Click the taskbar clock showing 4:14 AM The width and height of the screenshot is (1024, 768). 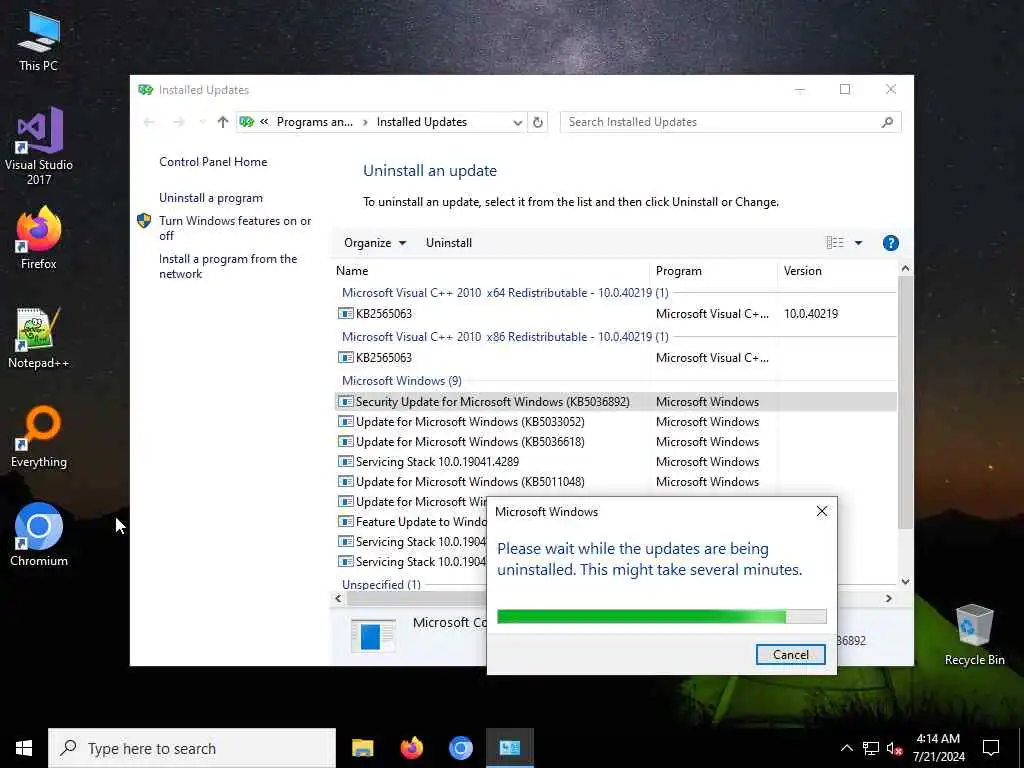[x=938, y=748]
